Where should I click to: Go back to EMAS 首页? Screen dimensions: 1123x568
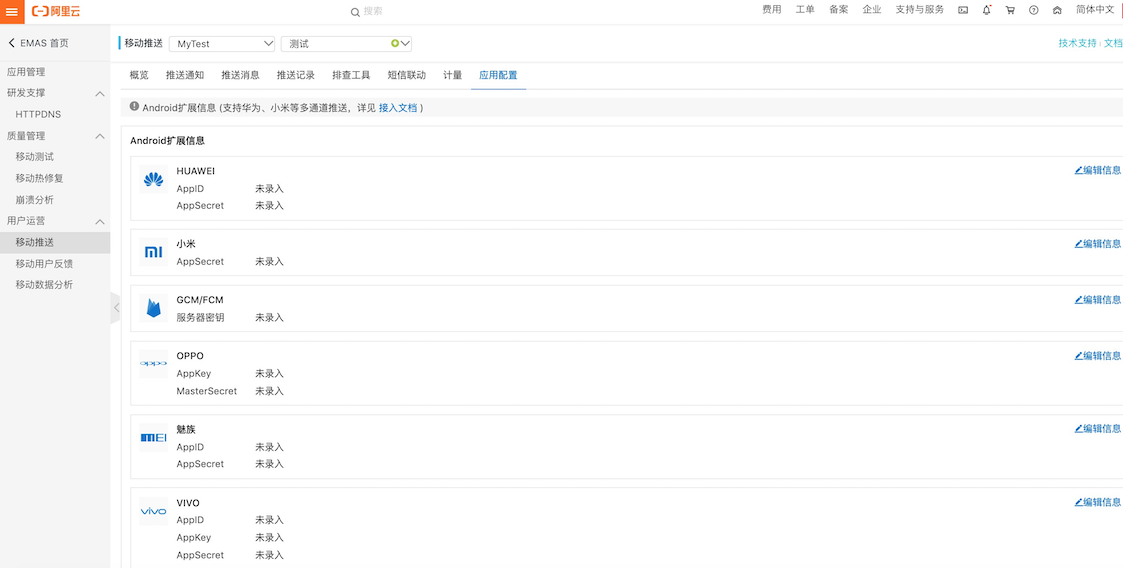point(44,43)
